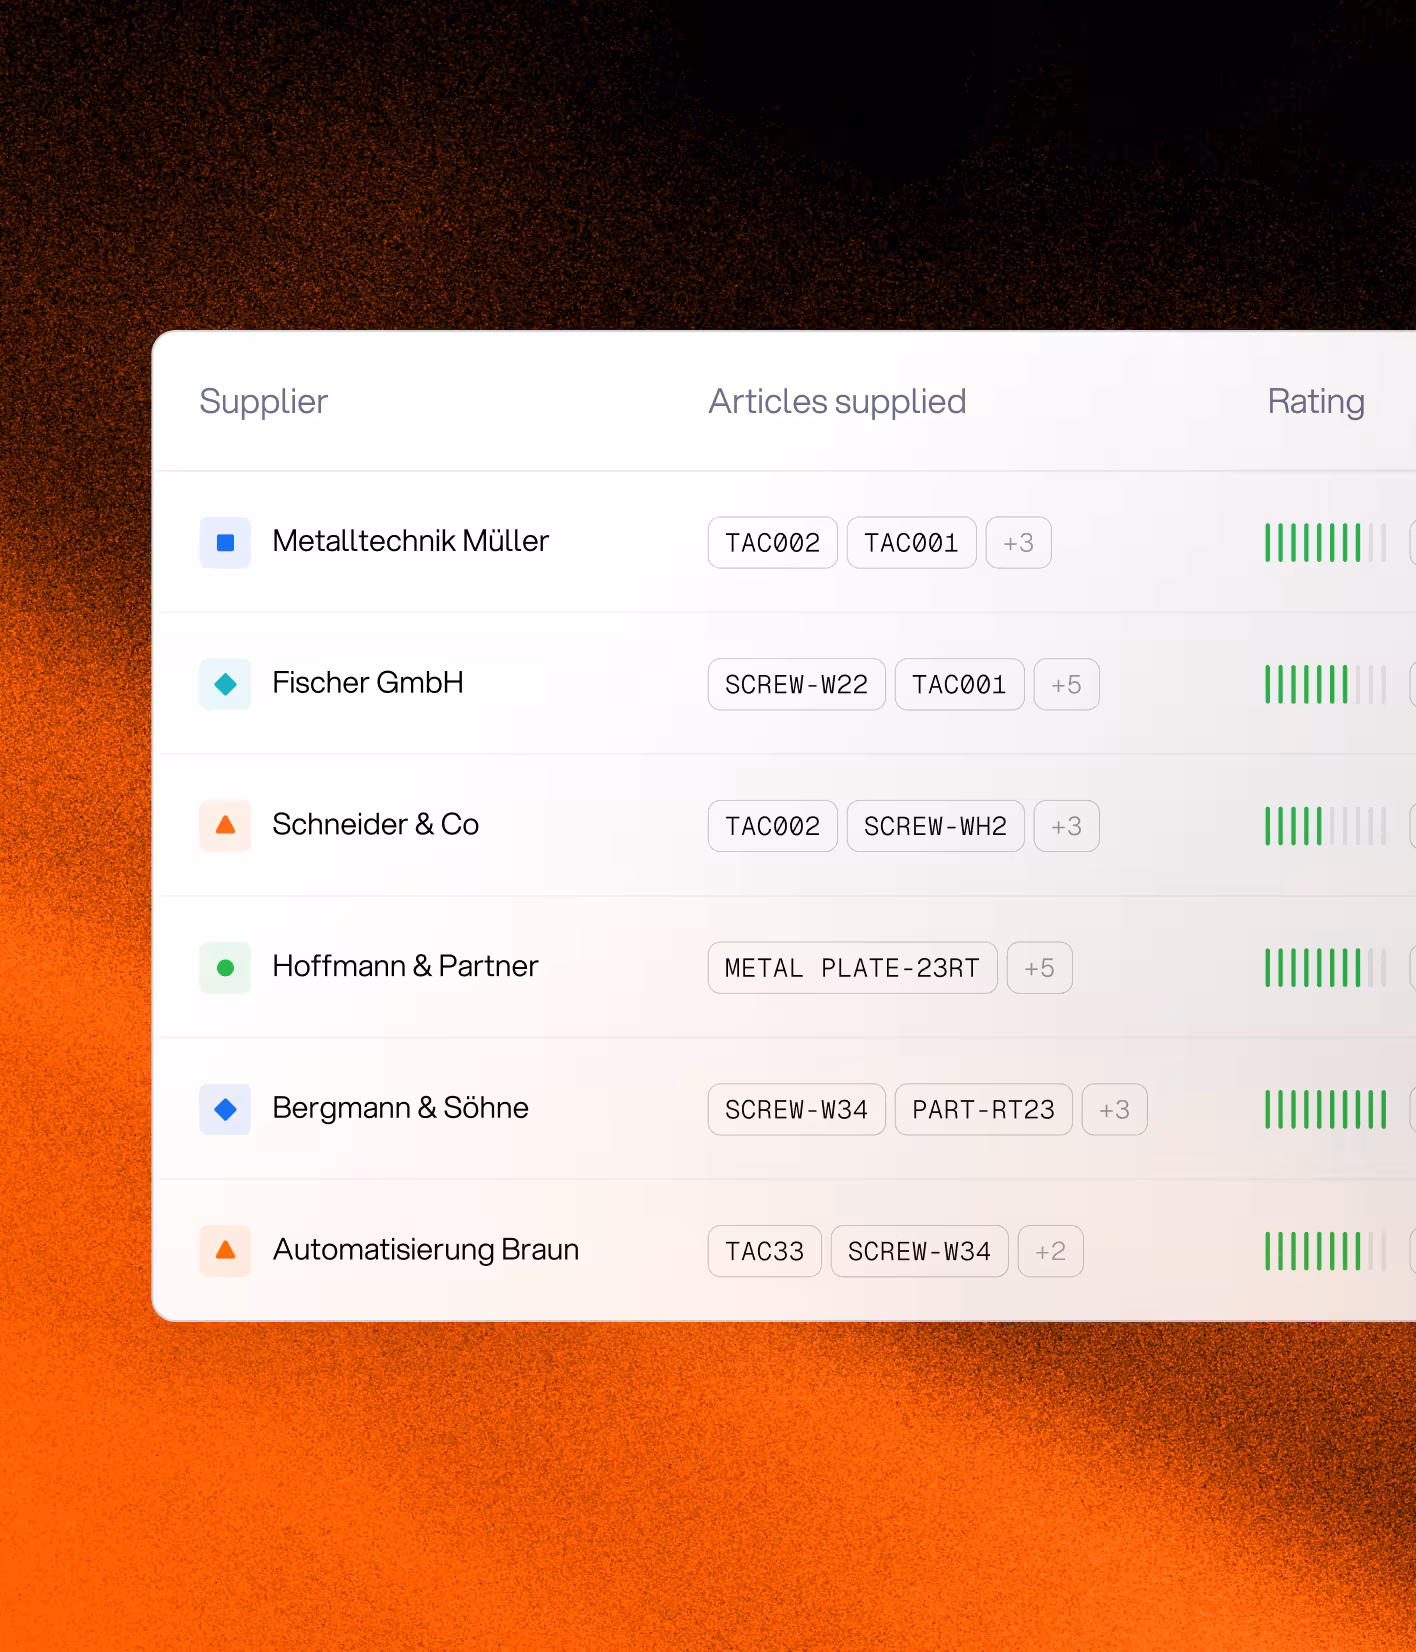
Task: Click the blue square icon beside Metalltechnik Müller
Action: (225, 542)
